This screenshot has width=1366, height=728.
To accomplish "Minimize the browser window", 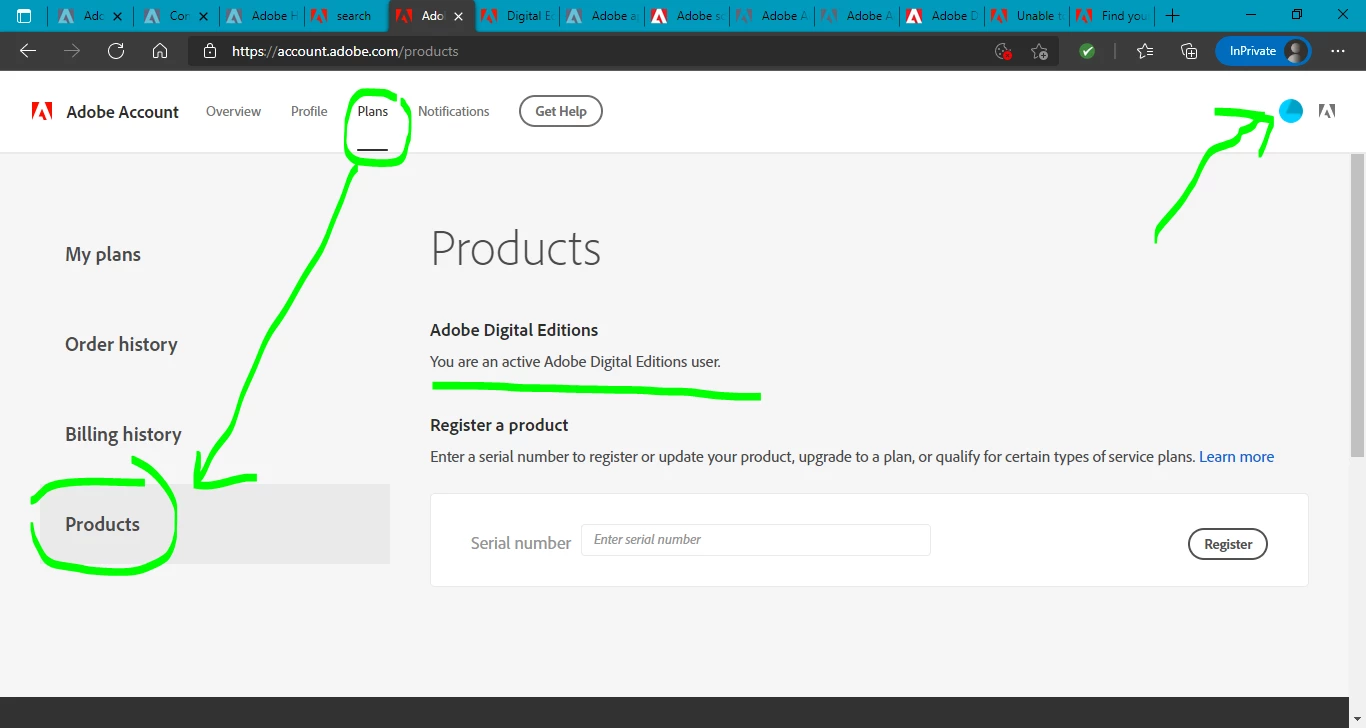I will click(1250, 15).
